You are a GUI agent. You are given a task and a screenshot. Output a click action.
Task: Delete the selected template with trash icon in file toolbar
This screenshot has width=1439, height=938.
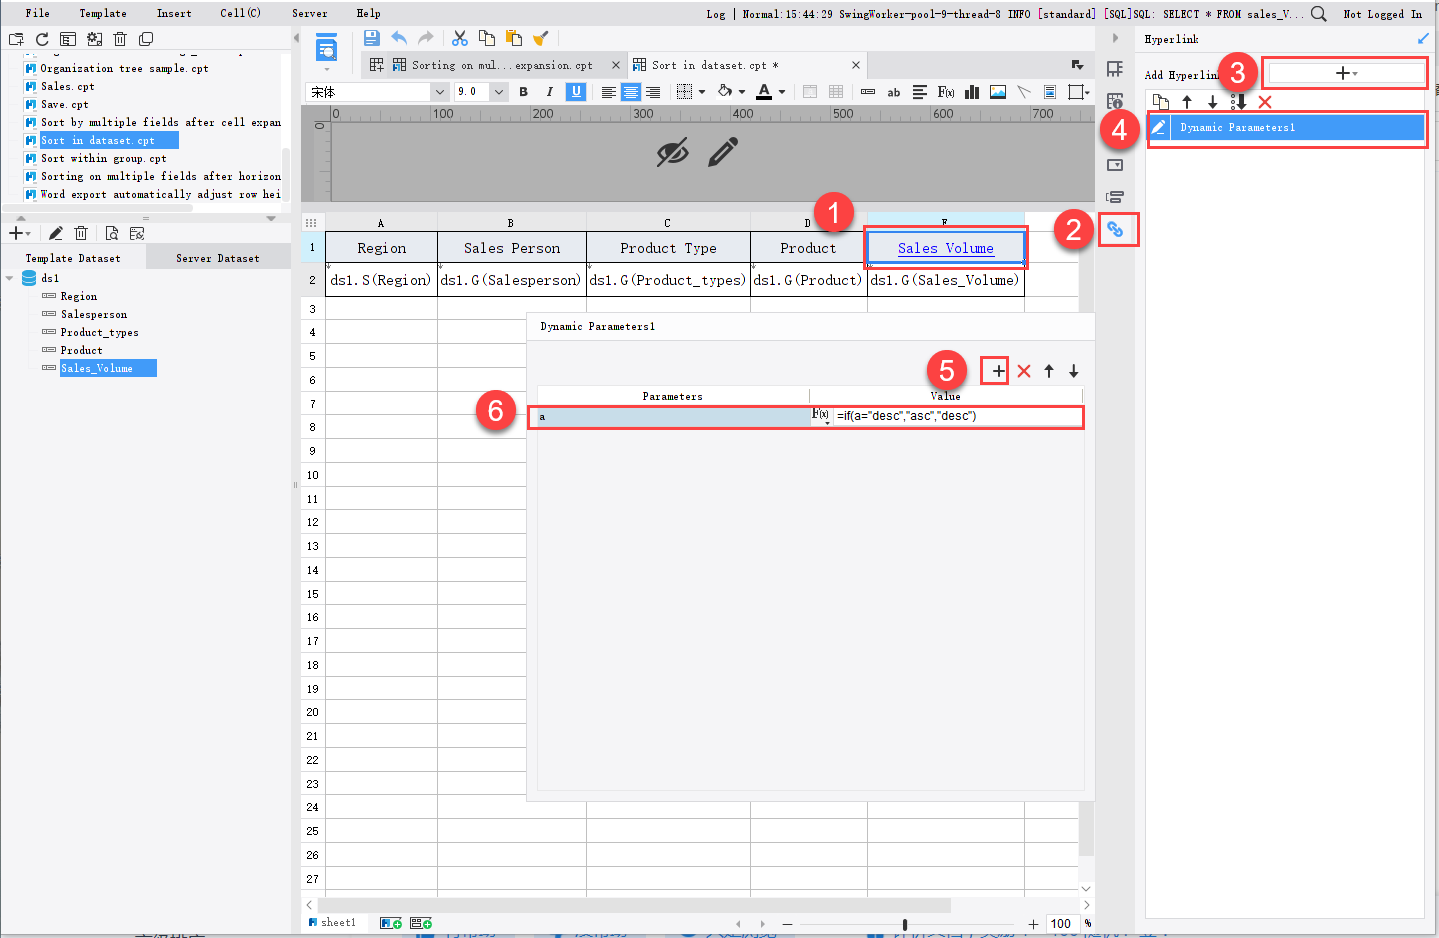pos(120,39)
